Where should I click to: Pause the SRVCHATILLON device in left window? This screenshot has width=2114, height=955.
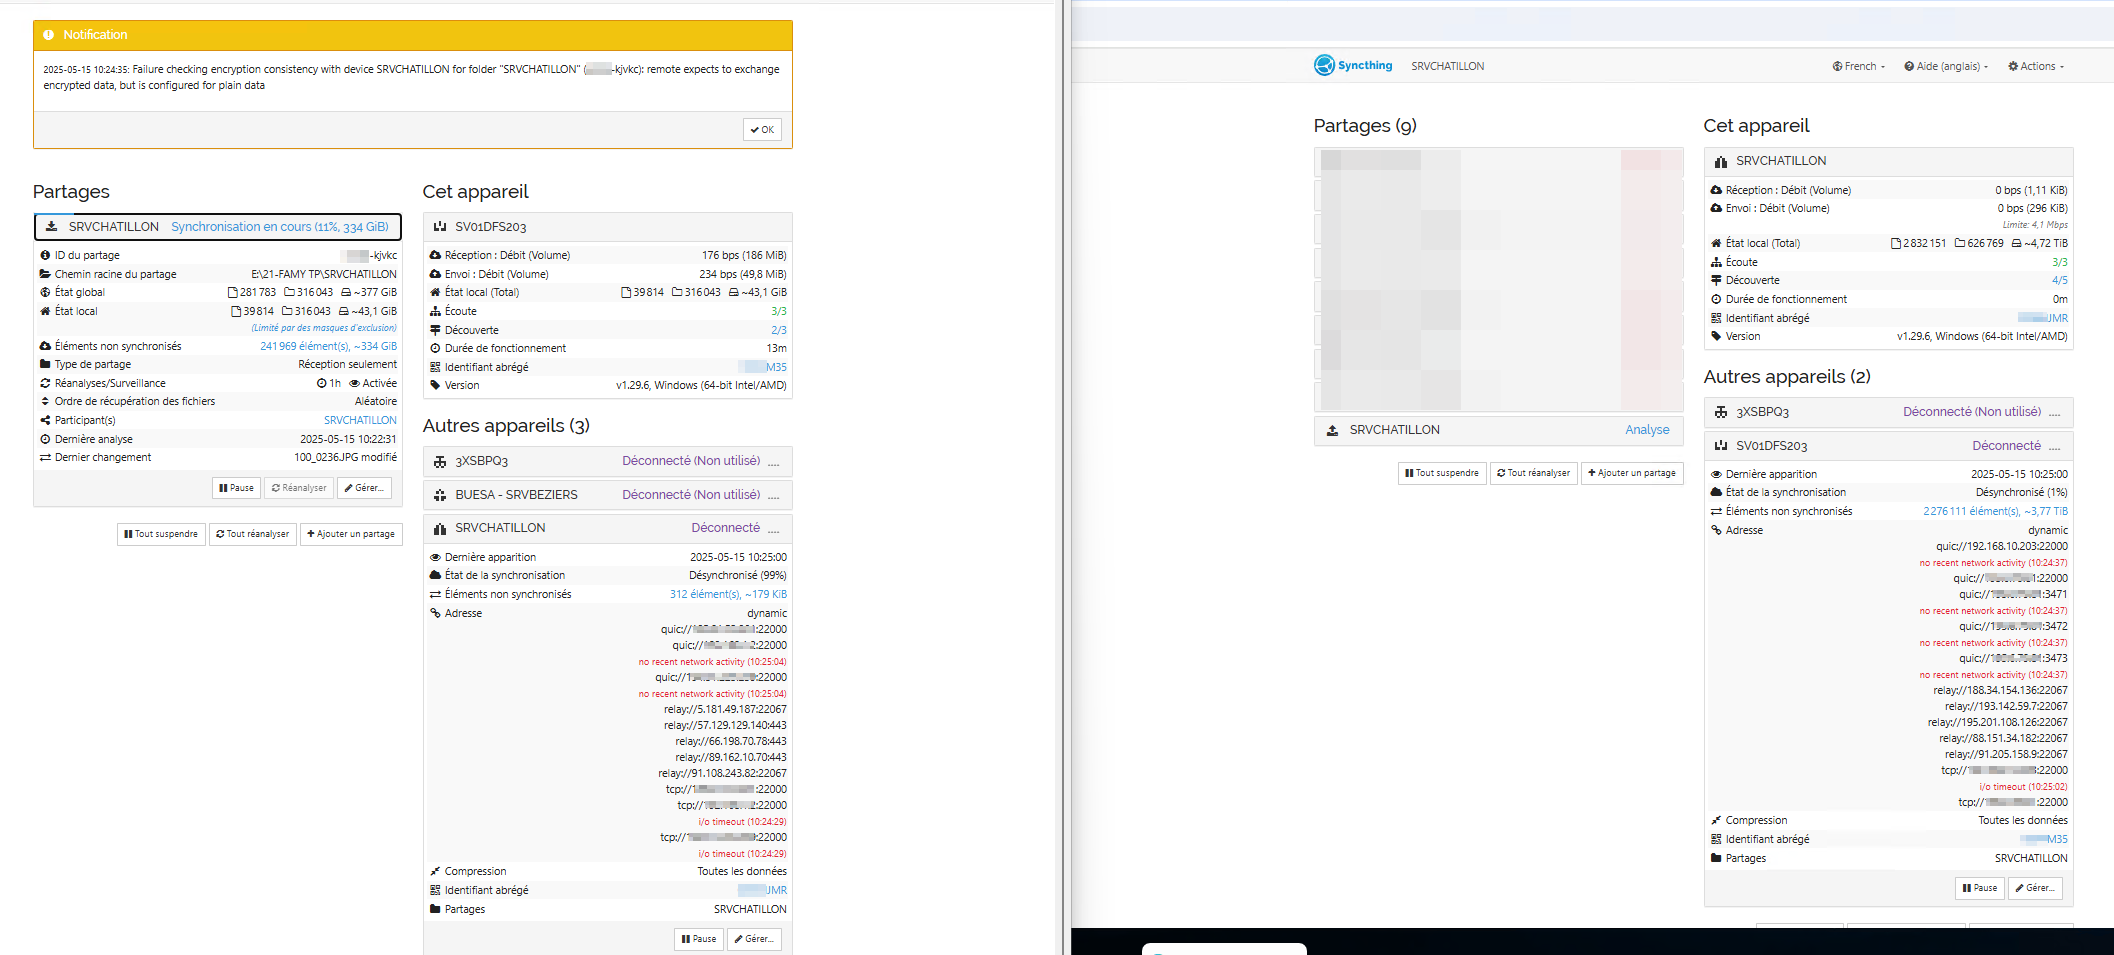(x=699, y=939)
